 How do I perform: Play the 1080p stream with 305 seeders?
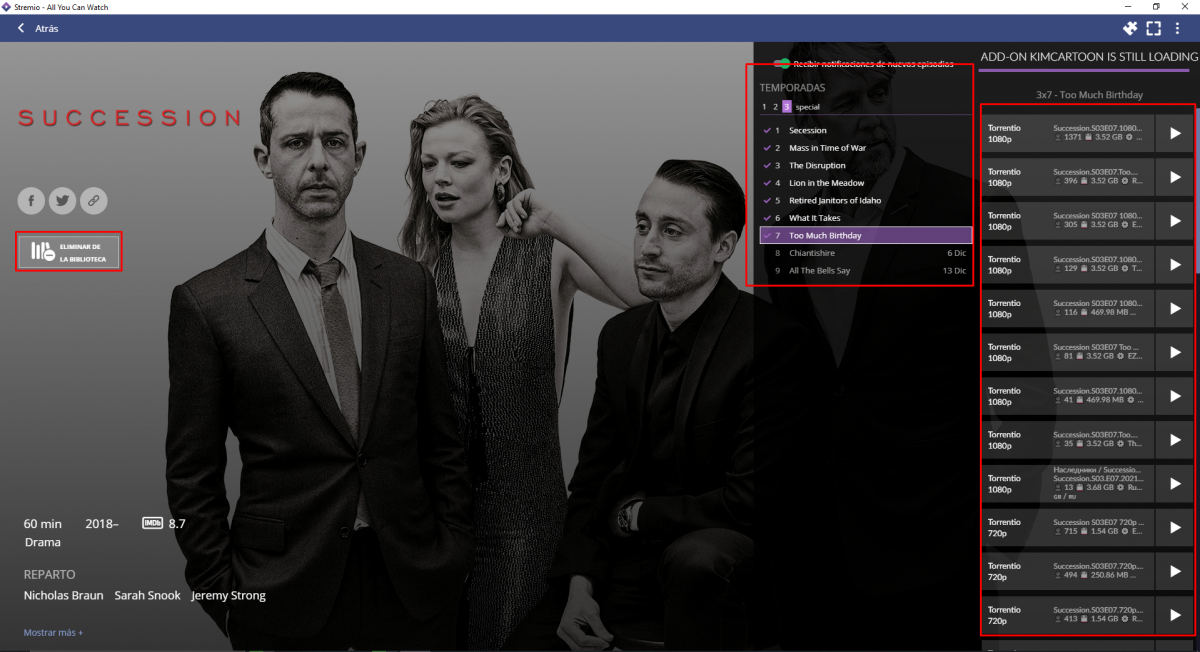[x=1175, y=221]
